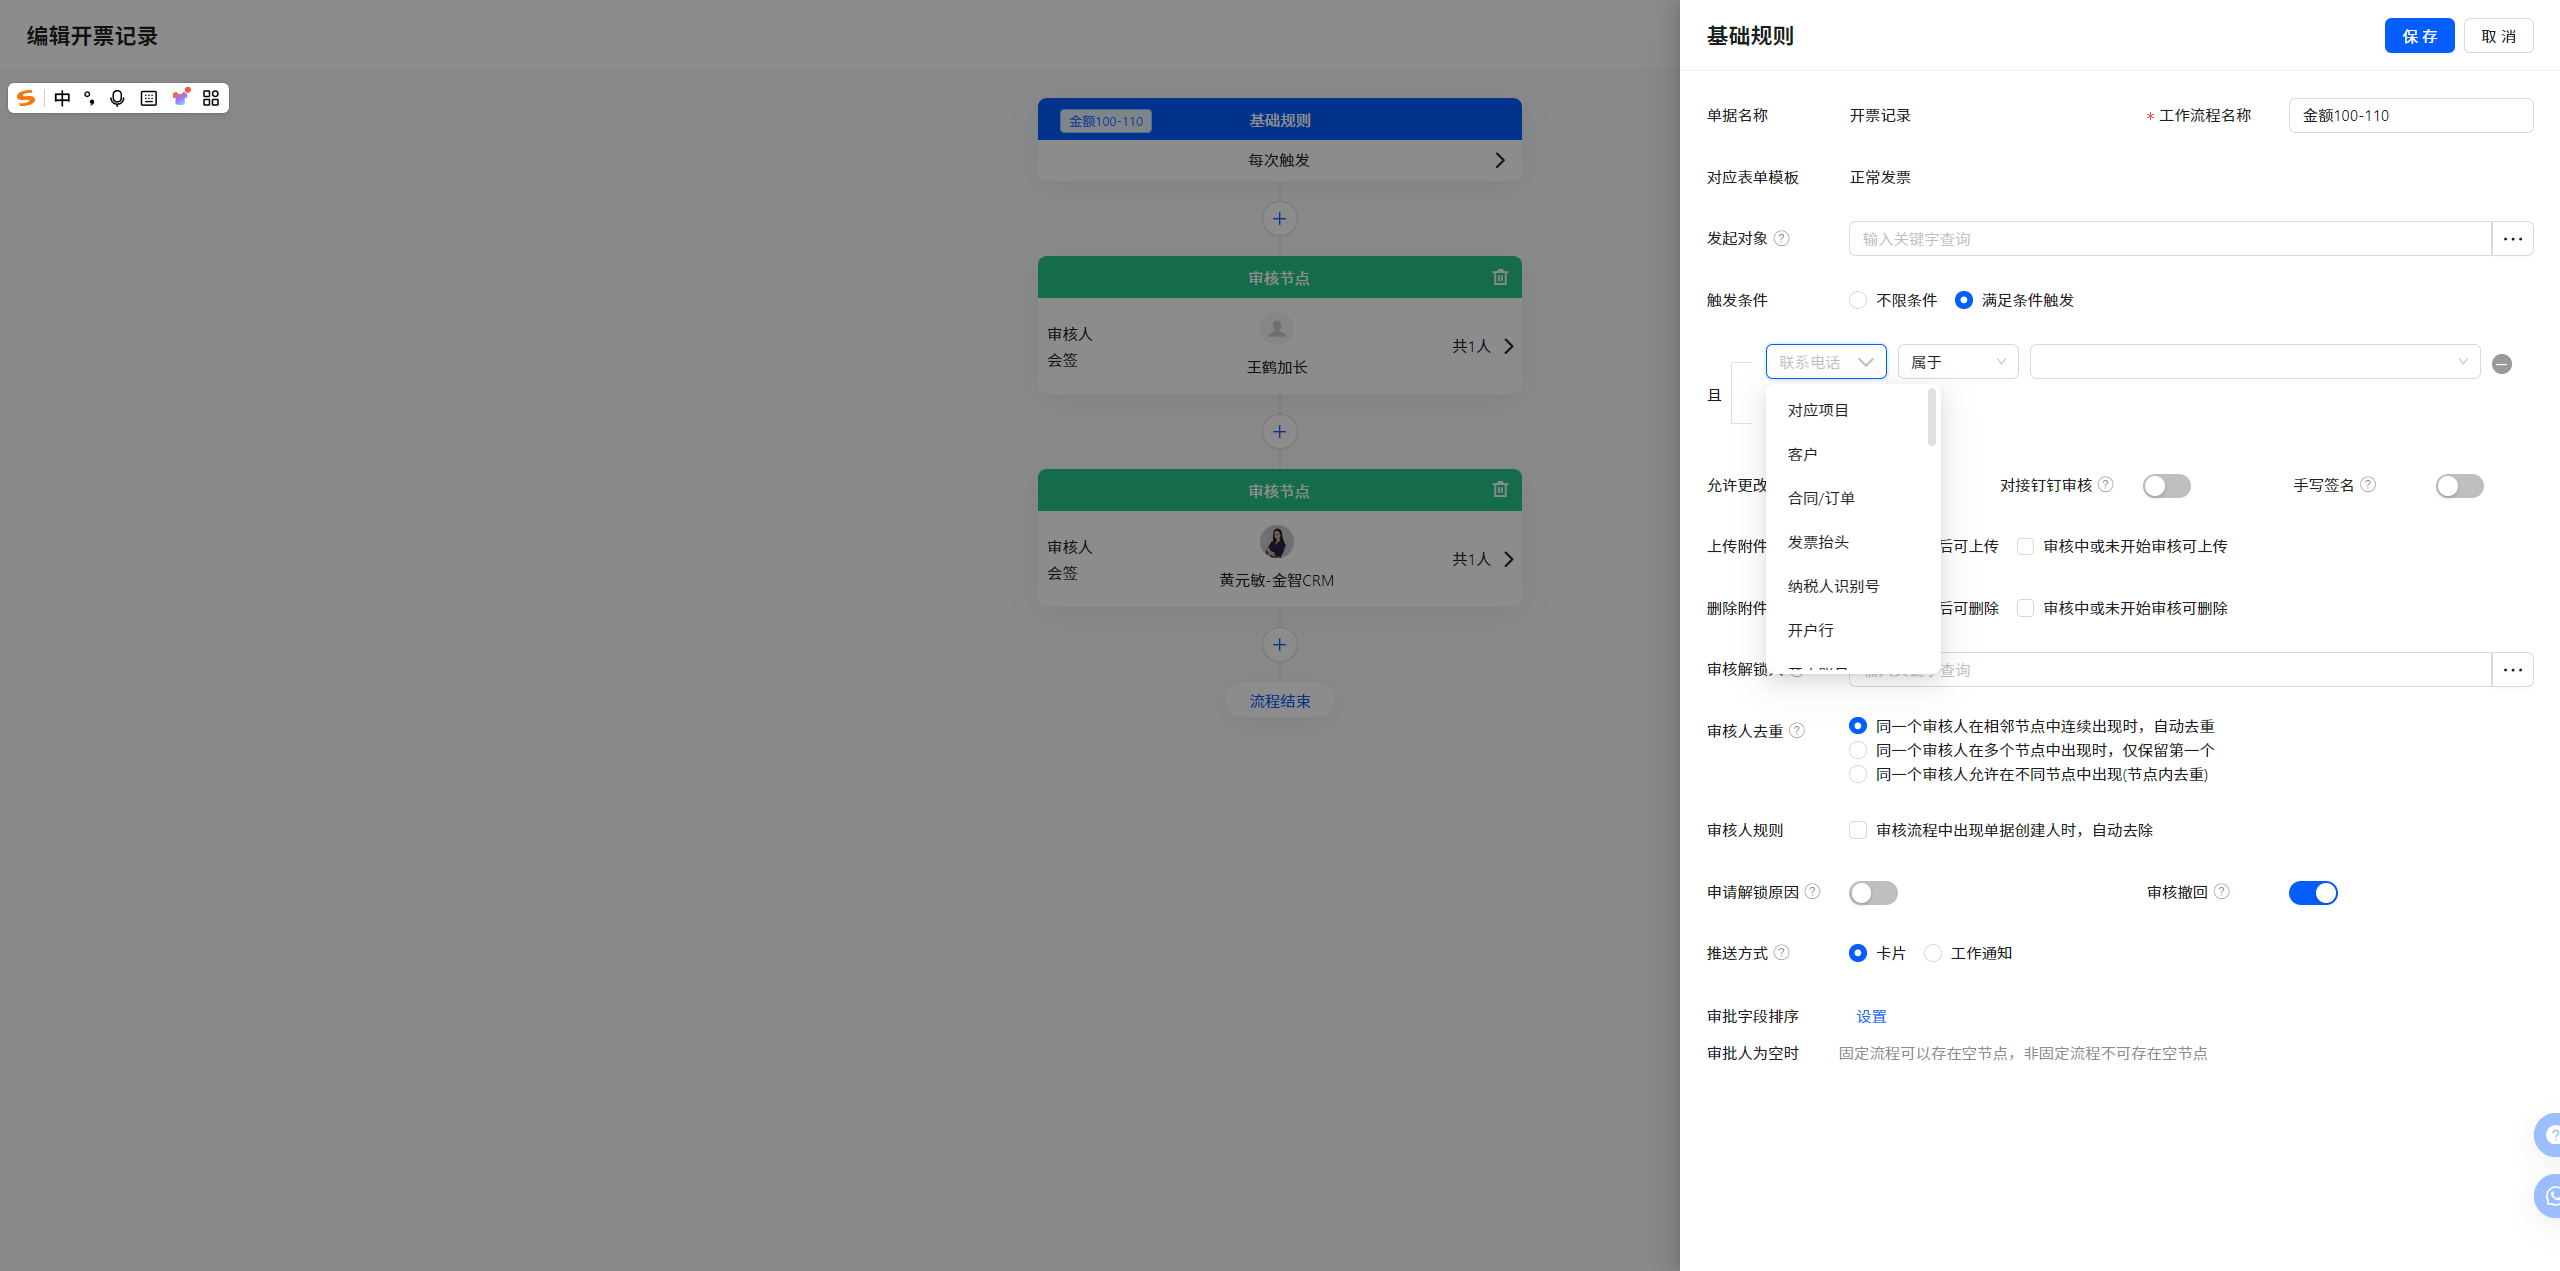Remove trigger condition row with minus icon
This screenshot has height=1271, width=2560.
point(2502,364)
